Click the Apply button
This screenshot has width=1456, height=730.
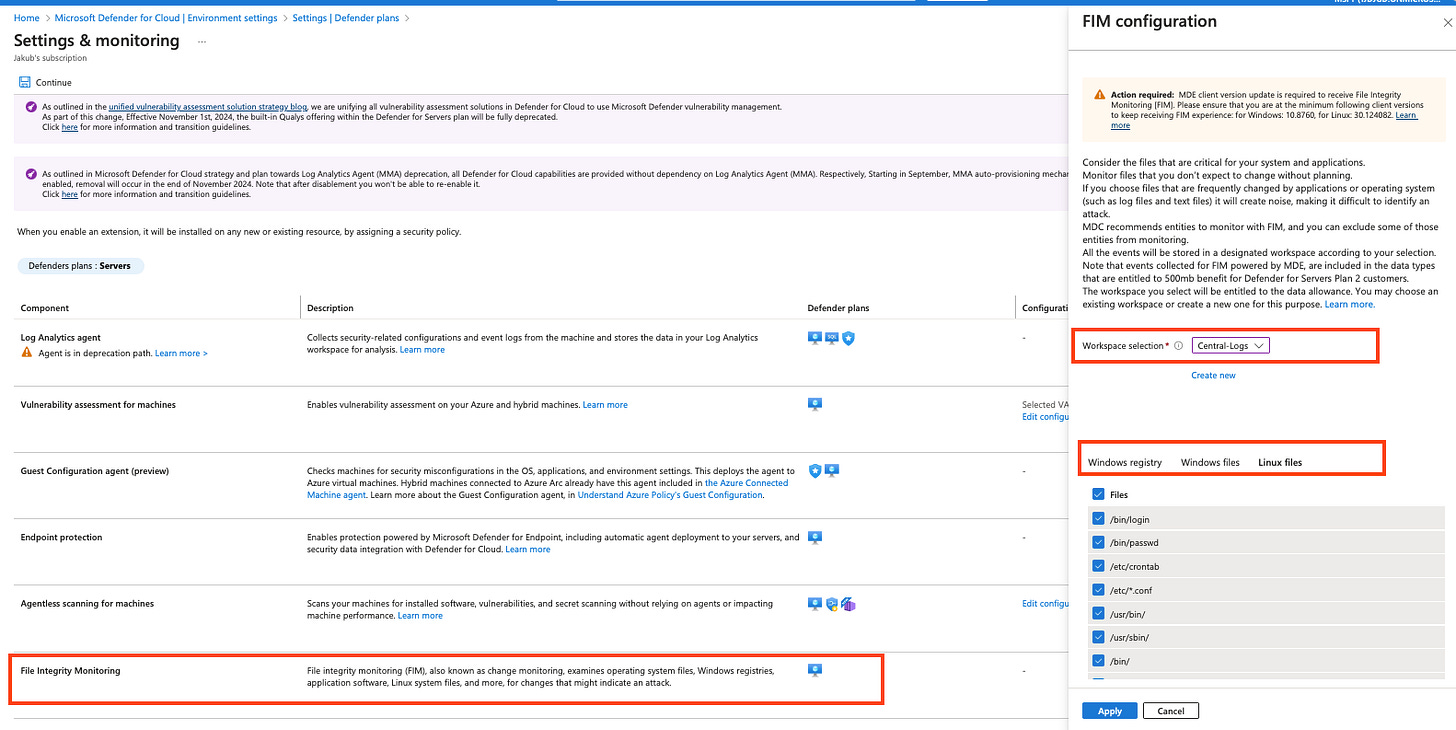(1109, 711)
